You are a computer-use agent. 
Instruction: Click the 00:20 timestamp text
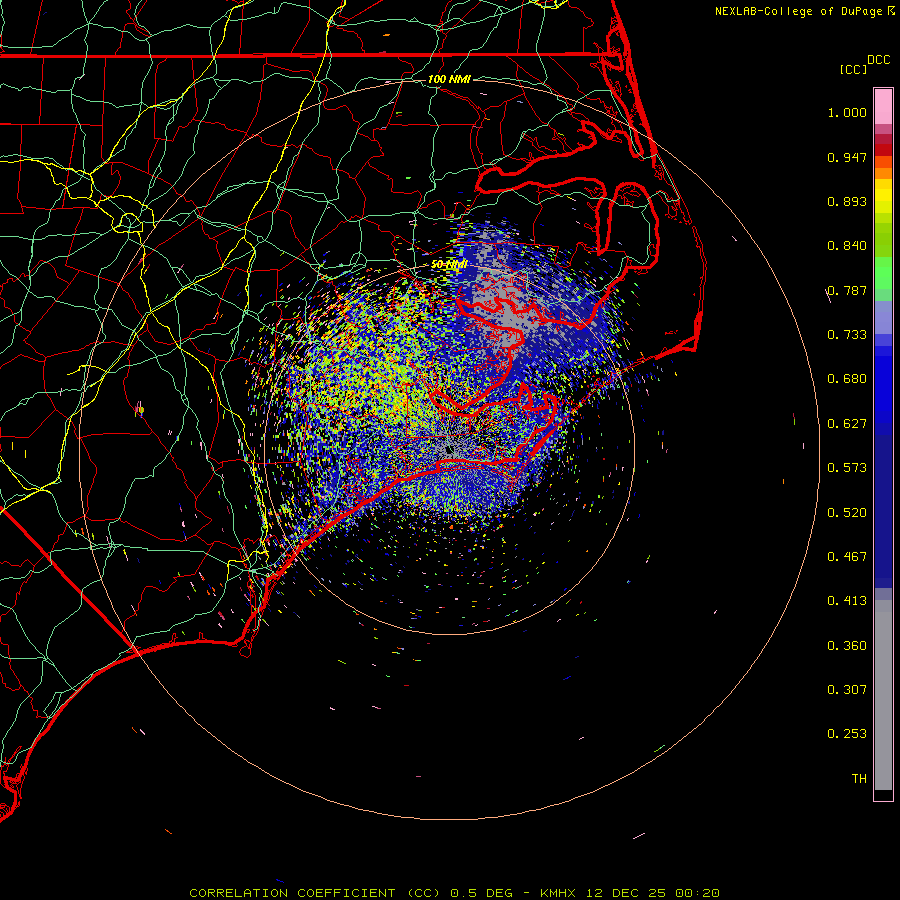(x=697, y=893)
